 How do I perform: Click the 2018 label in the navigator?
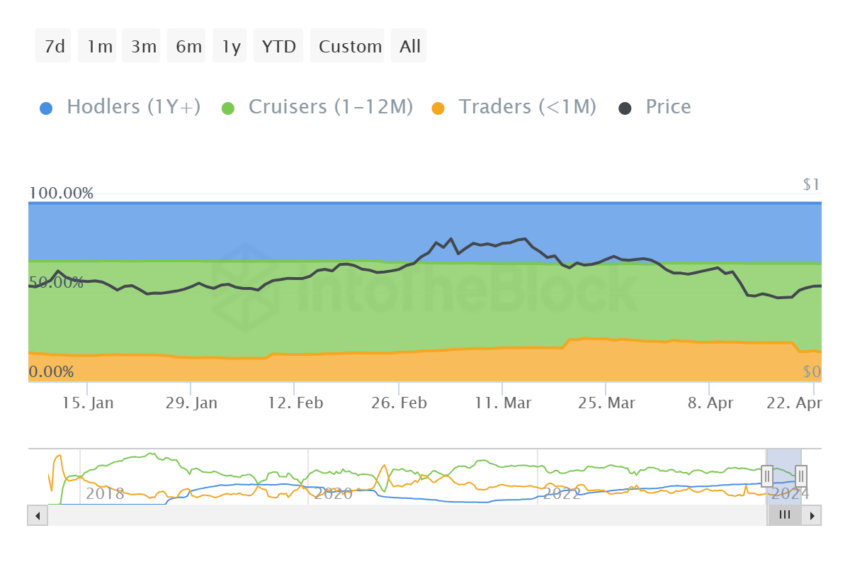point(104,493)
